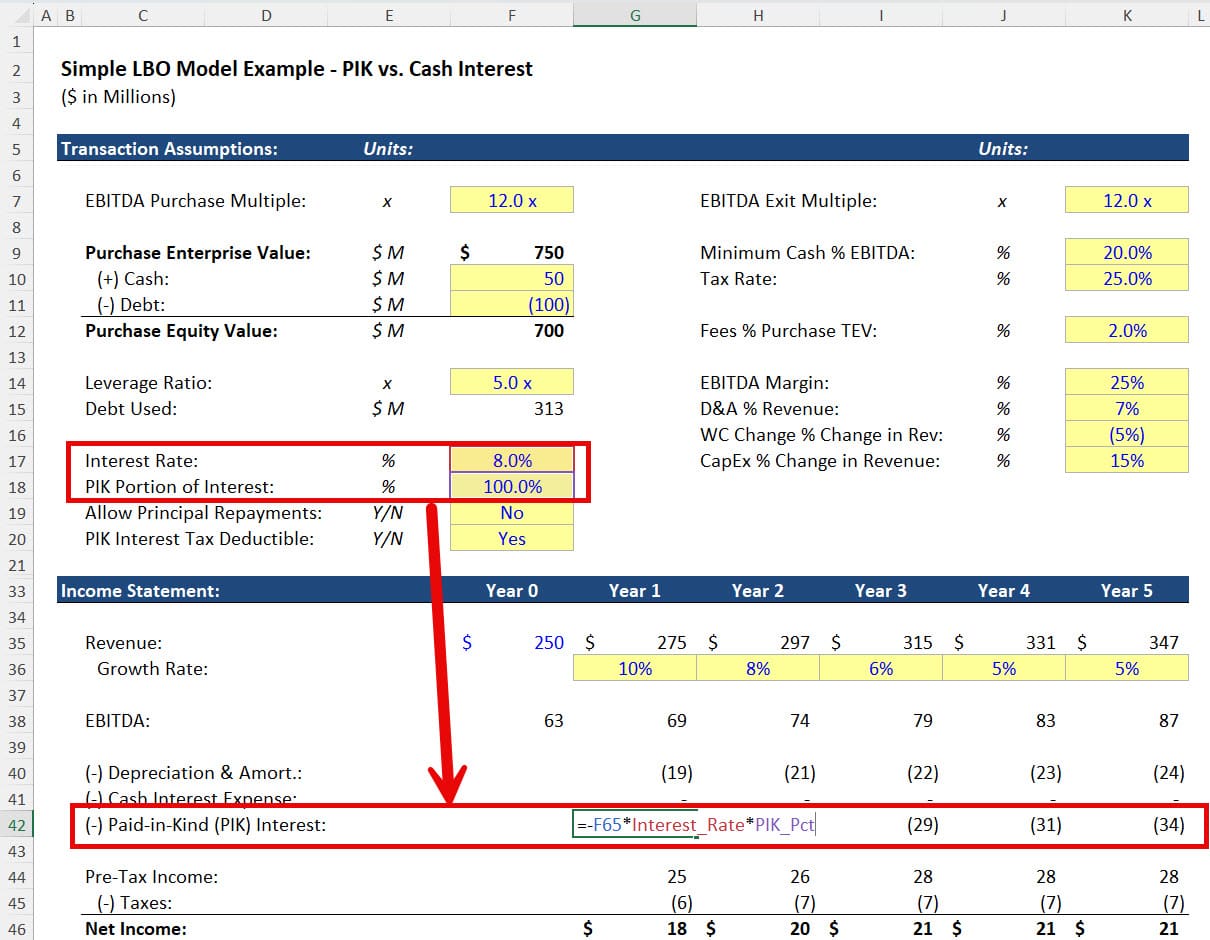Image resolution: width=1210 pixels, height=940 pixels.
Task: Click the Tax Rate cell showing 25.0%
Action: [1126, 278]
